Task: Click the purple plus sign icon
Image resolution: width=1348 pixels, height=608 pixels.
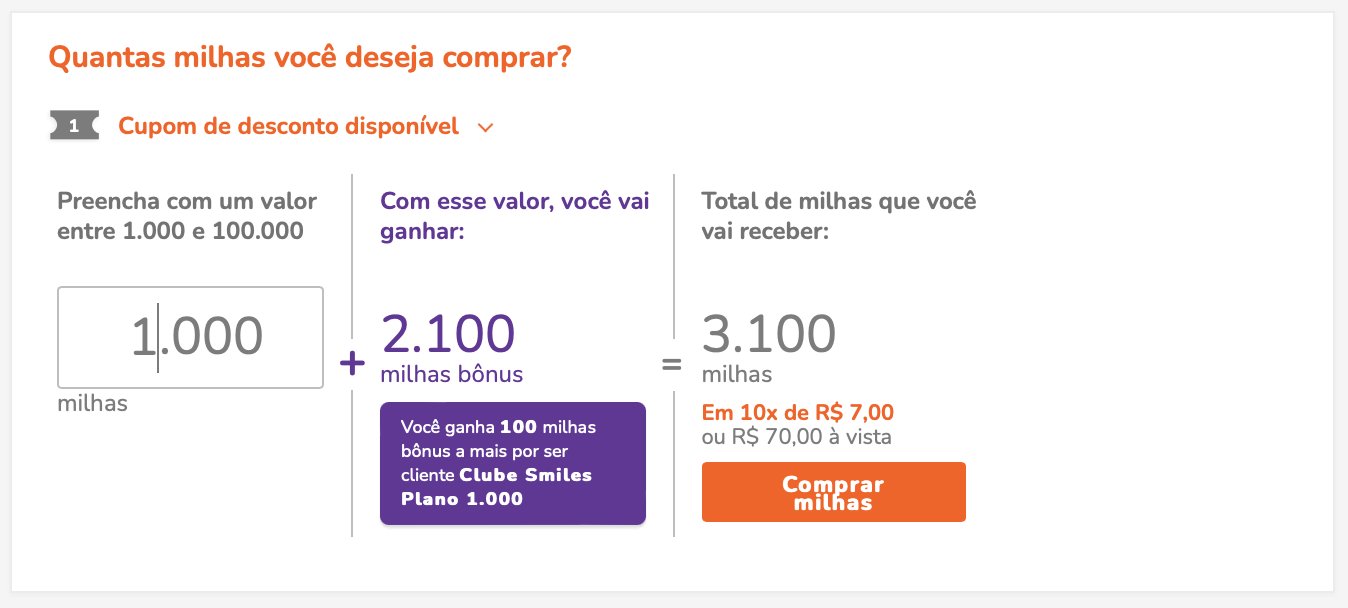Action: point(352,364)
